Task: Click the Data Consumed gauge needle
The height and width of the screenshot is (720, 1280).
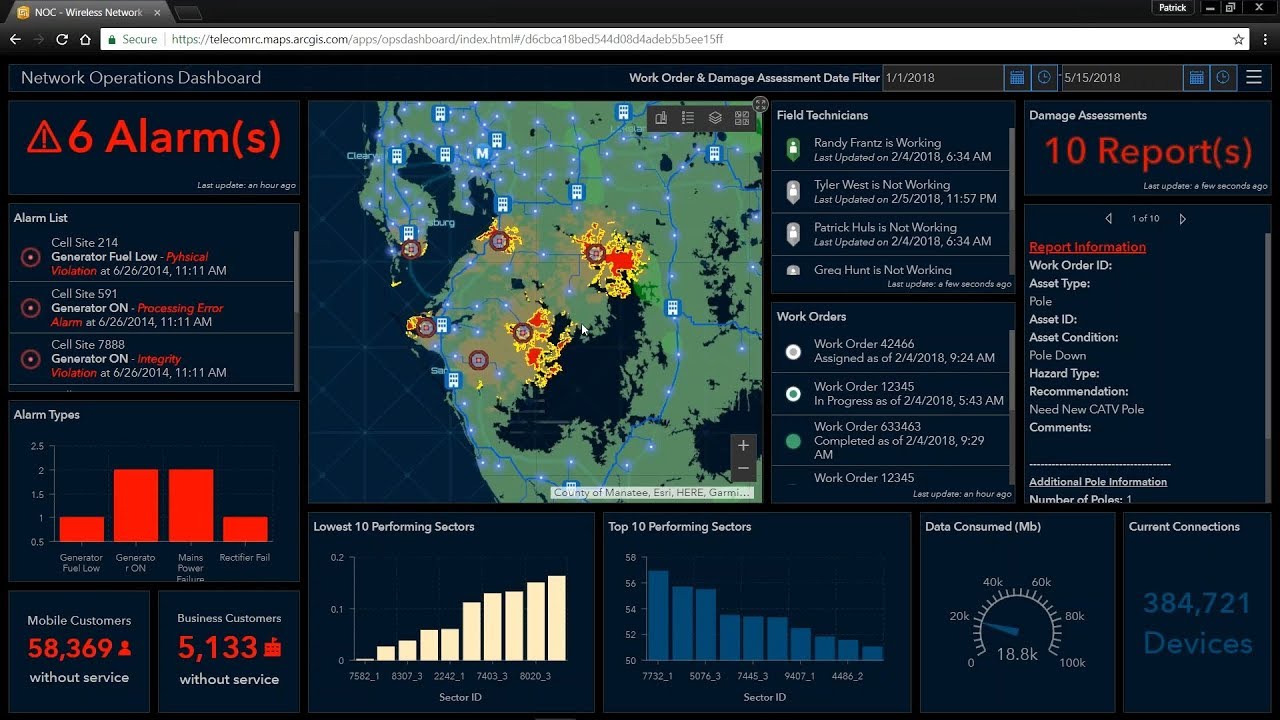Action: [x=1000, y=629]
